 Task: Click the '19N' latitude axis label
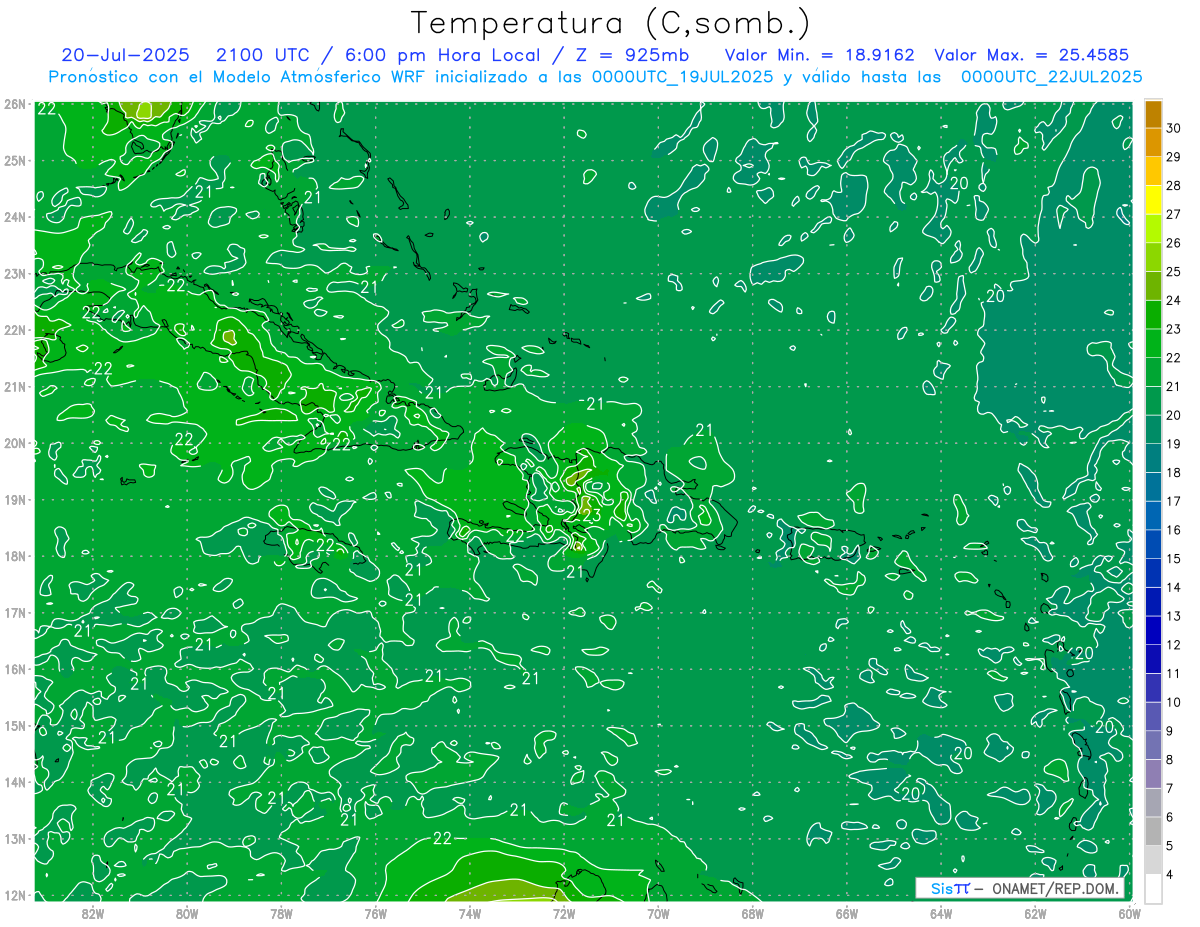pyautogui.click(x=15, y=499)
